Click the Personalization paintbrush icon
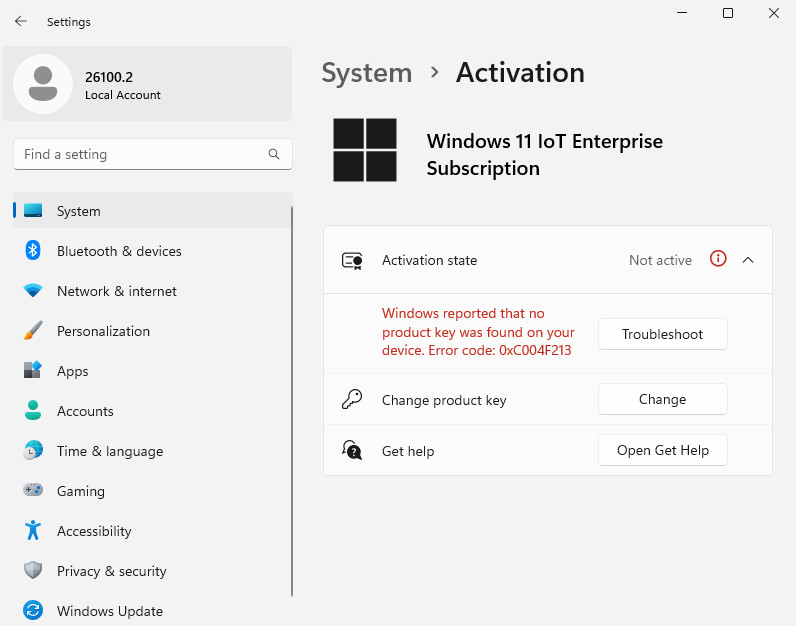Screen dimensions: 796x626 click(33, 331)
